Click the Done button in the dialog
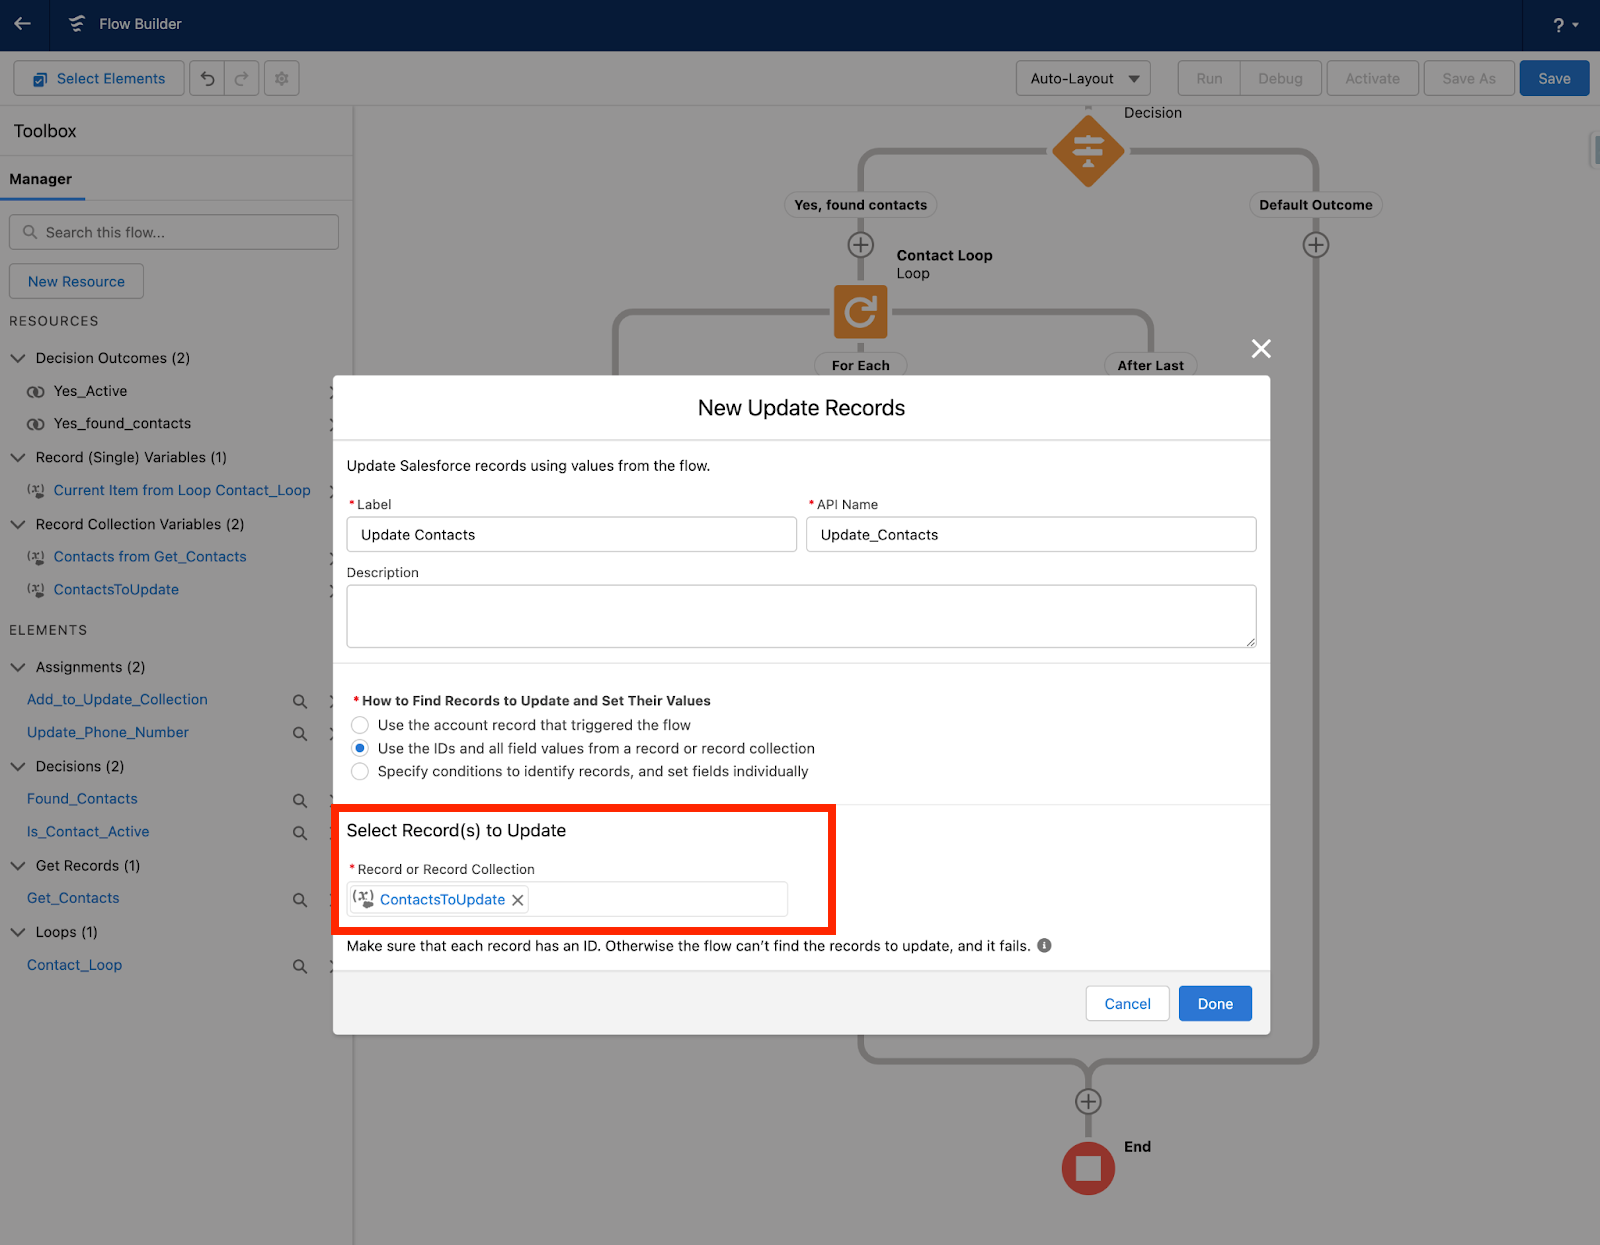 point(1214,1003)
